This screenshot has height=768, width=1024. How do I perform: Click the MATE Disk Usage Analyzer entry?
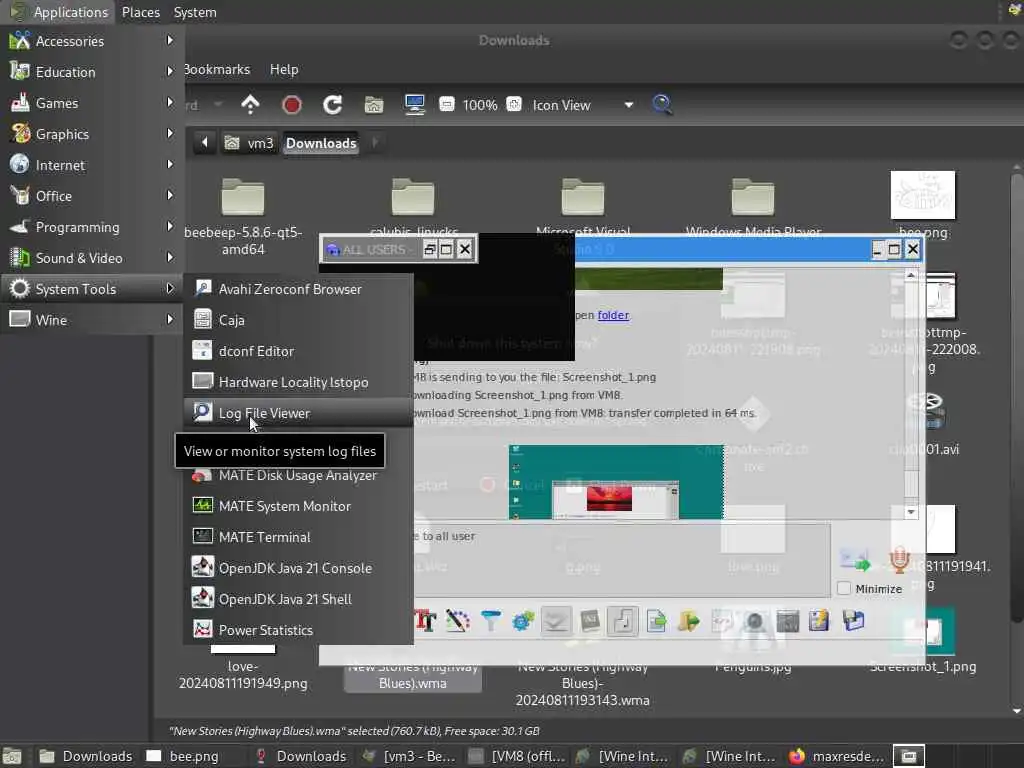click(298, 475)
